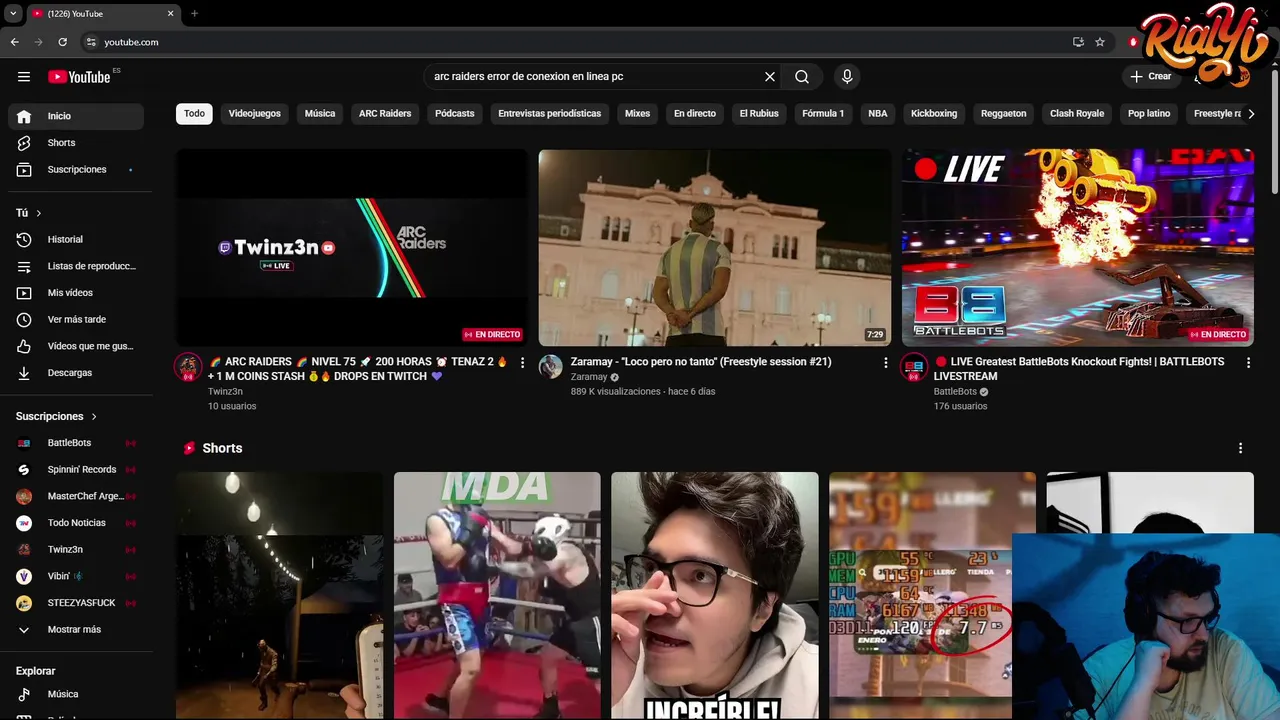
Task: Open Historial in the sidebar
Action: coord(76,240)
